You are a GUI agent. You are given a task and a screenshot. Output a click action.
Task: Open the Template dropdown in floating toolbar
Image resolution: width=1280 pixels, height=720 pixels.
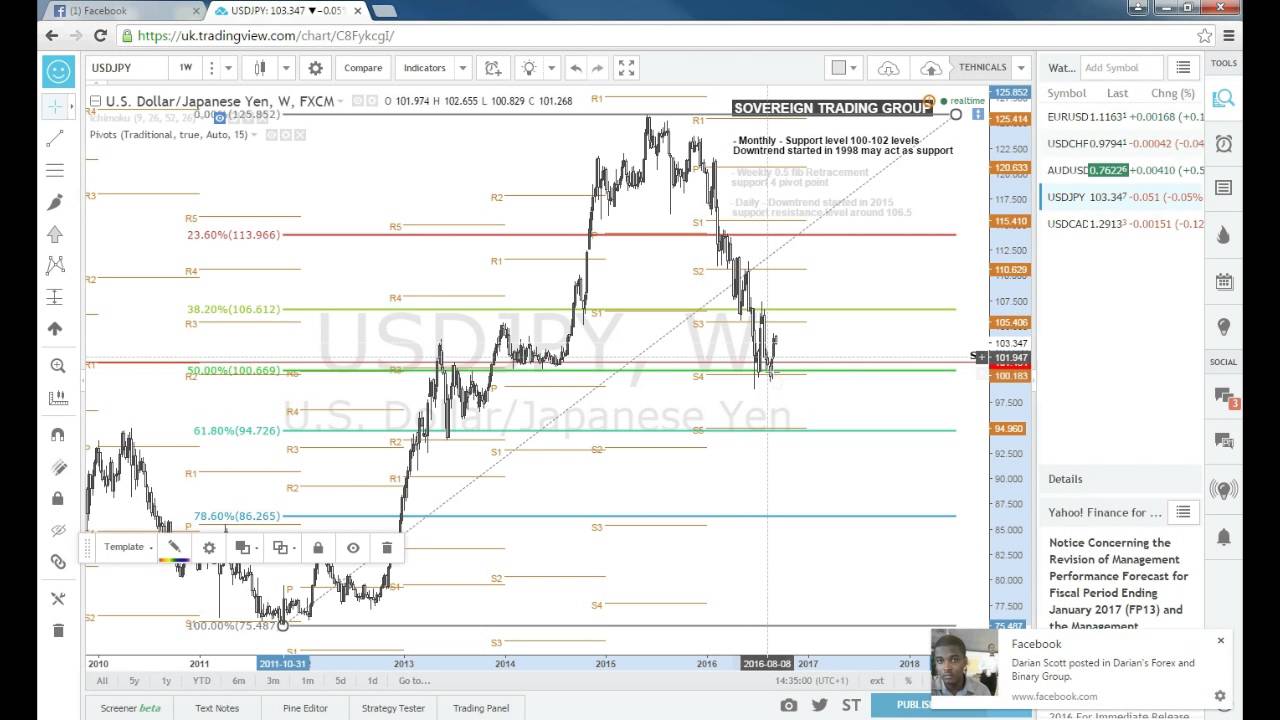129,547
